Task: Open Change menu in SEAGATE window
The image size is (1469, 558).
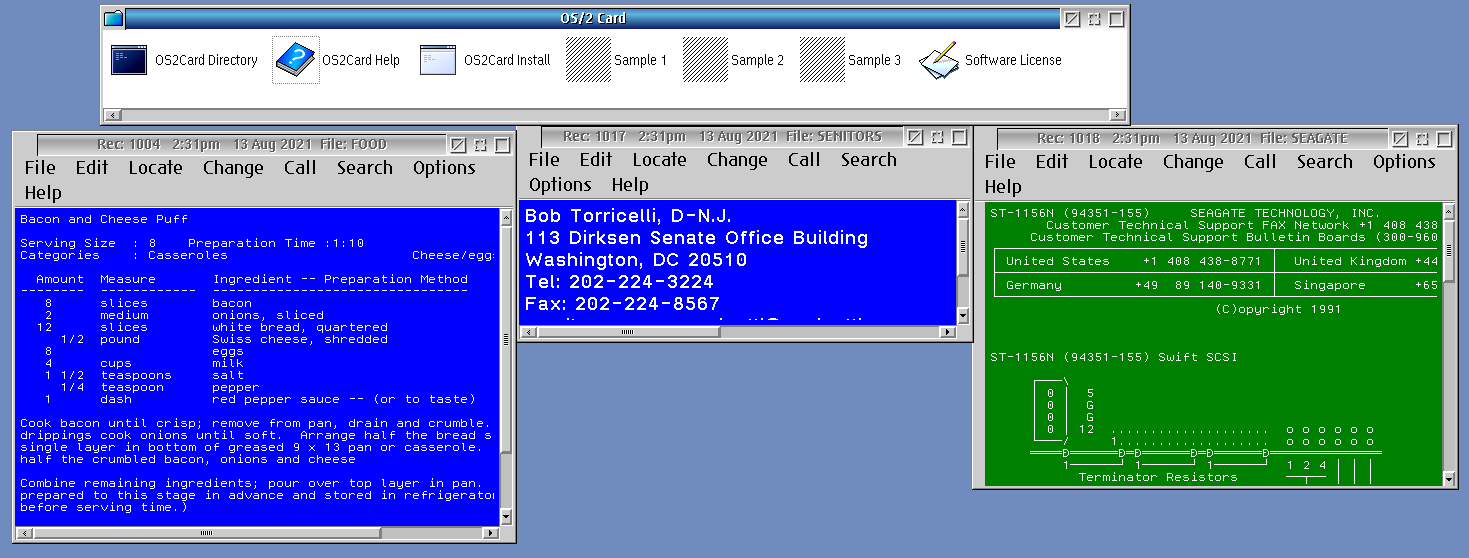Action: click(x=1193, y=162)
